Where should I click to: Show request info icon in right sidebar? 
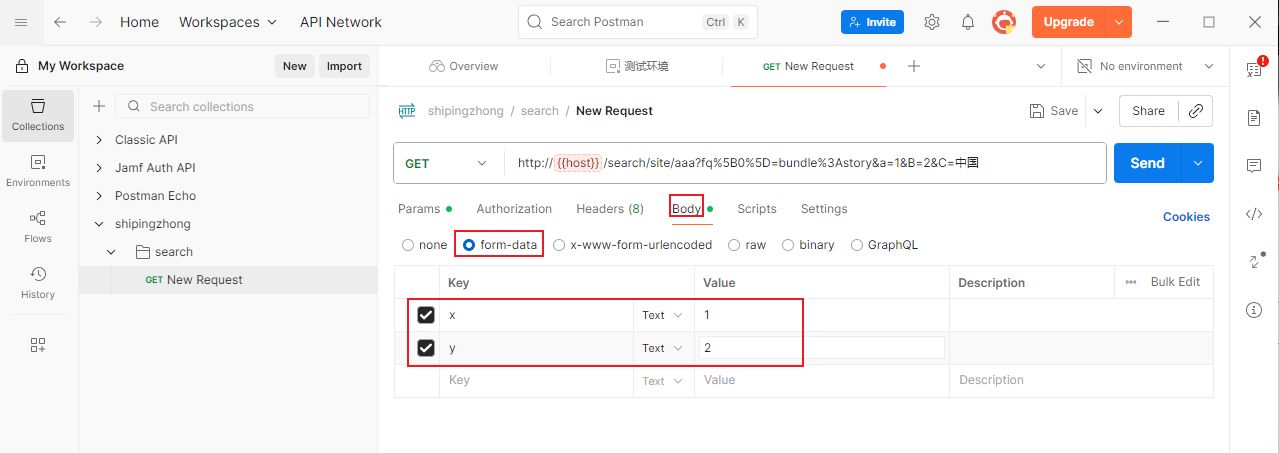[x=1254, y=310]
